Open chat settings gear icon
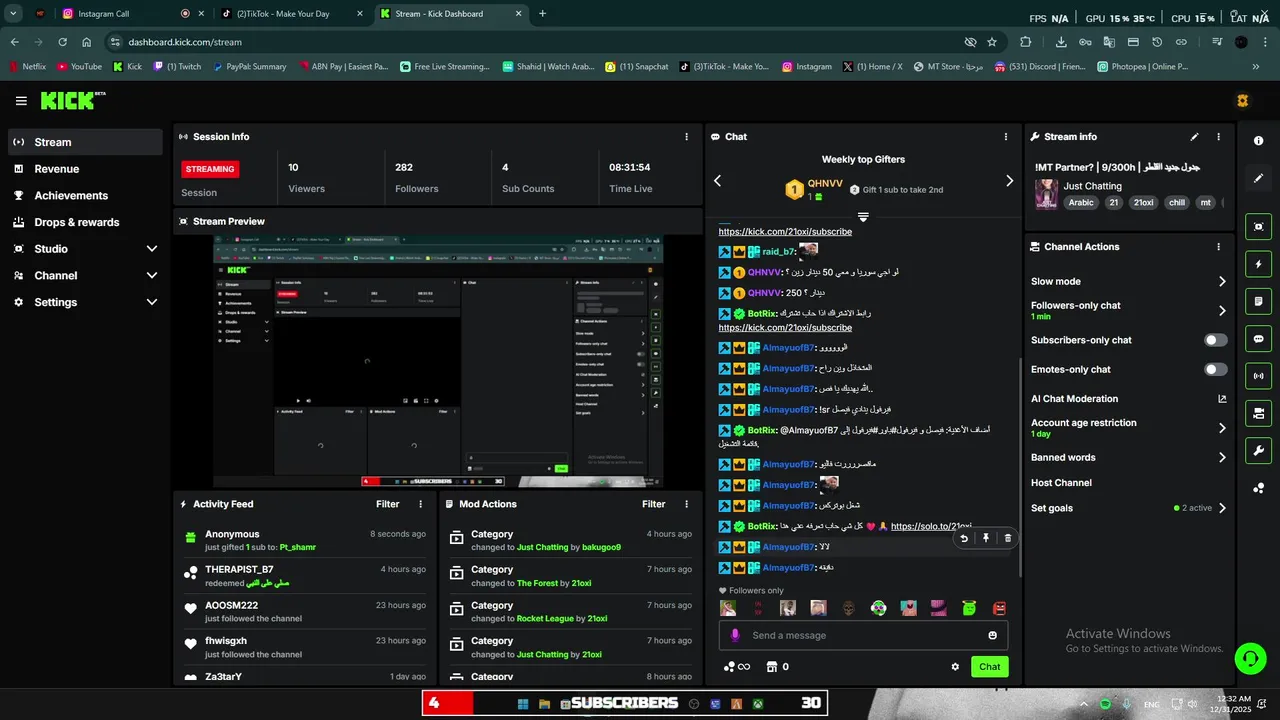The image size is (1280, 720). (955, 667)
